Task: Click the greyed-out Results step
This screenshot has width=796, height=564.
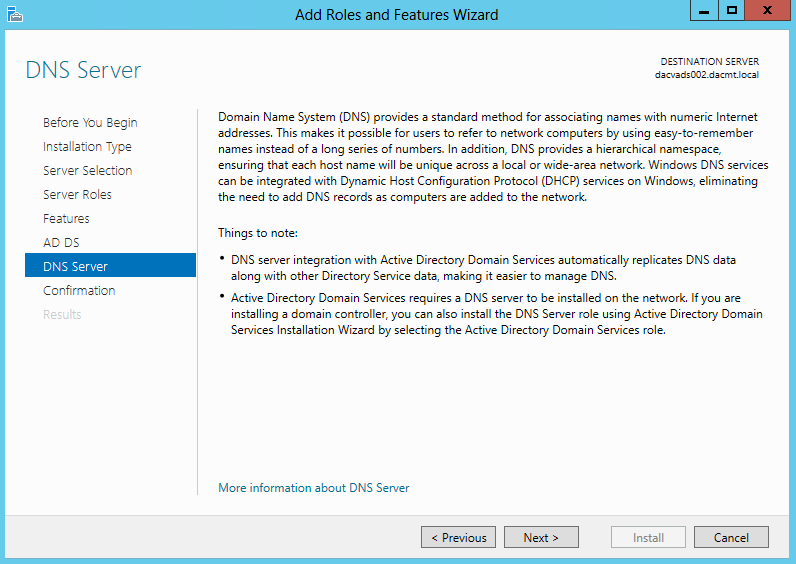Action: (x=62, y=315)
